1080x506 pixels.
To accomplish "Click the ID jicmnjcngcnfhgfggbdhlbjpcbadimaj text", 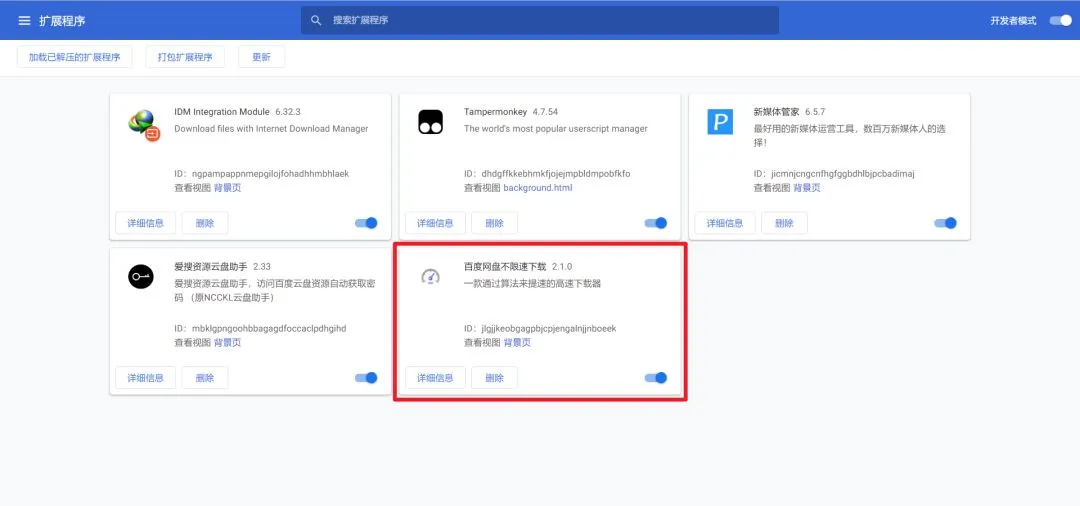I will [842, 173].
